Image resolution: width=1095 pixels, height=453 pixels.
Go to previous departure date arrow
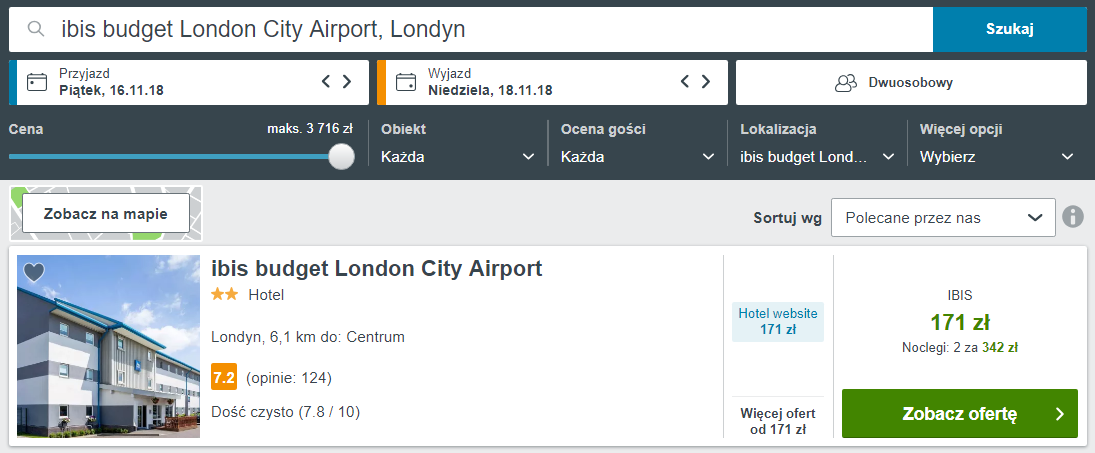coord(685,82)
